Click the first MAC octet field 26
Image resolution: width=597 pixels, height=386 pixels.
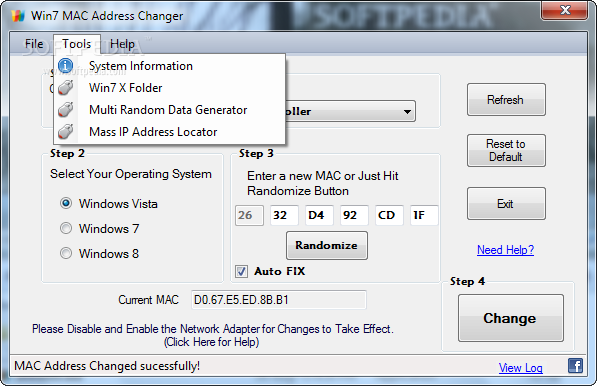[249, 215]
